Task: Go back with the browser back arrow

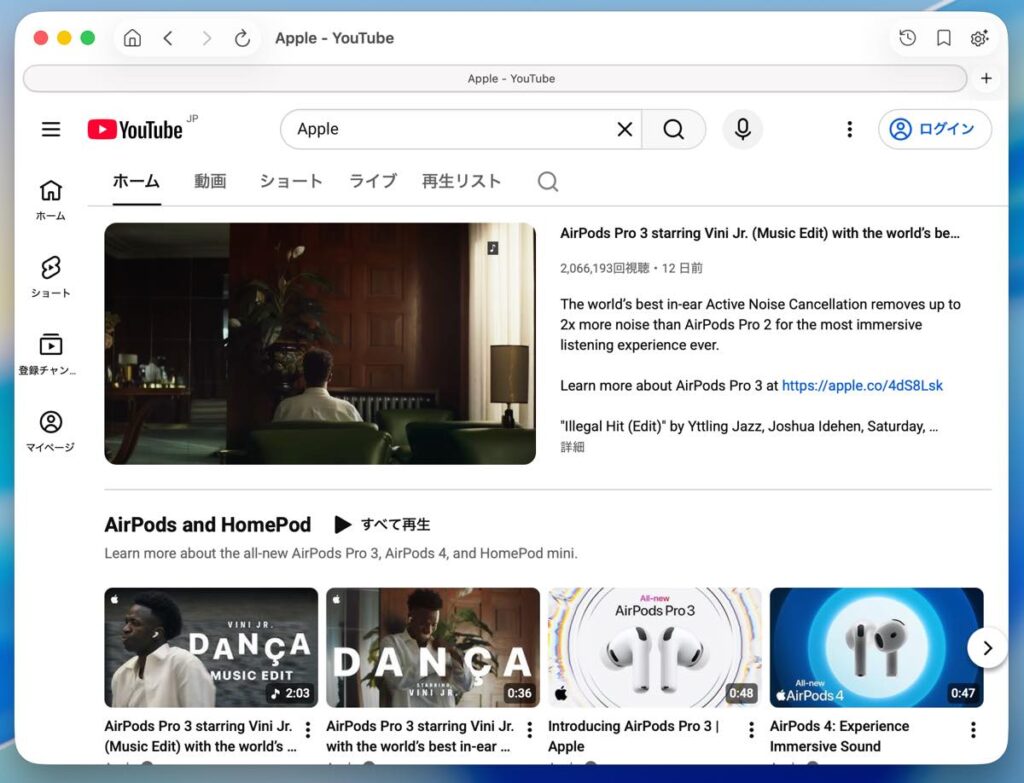Action: click(x=168, y=38)
